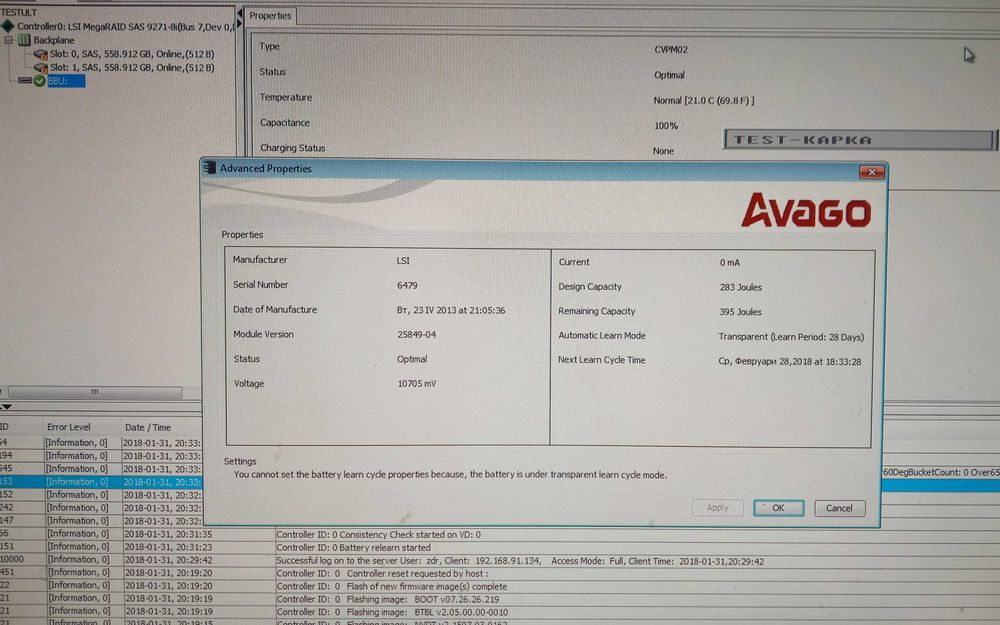Click the Voltage value 10705 mV
The image size is (1000, 625).
[416, 384]
